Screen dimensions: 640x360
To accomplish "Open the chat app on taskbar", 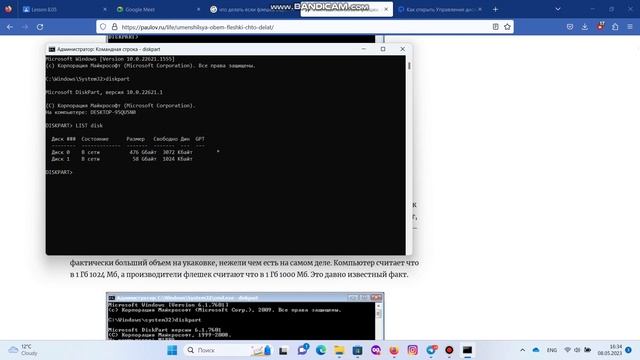I will [x=302, y=350].
